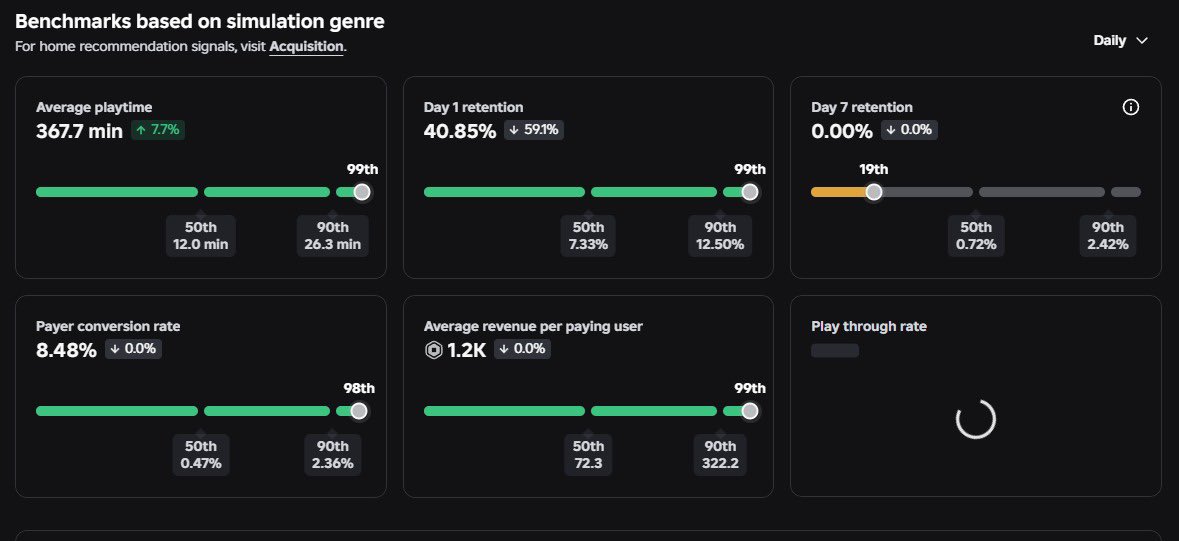Image resolution: width=1179 pixels, height=541 pixels.
Task: Click the 59.1% decrease badge on Day 1 retention
Action: 534,130
